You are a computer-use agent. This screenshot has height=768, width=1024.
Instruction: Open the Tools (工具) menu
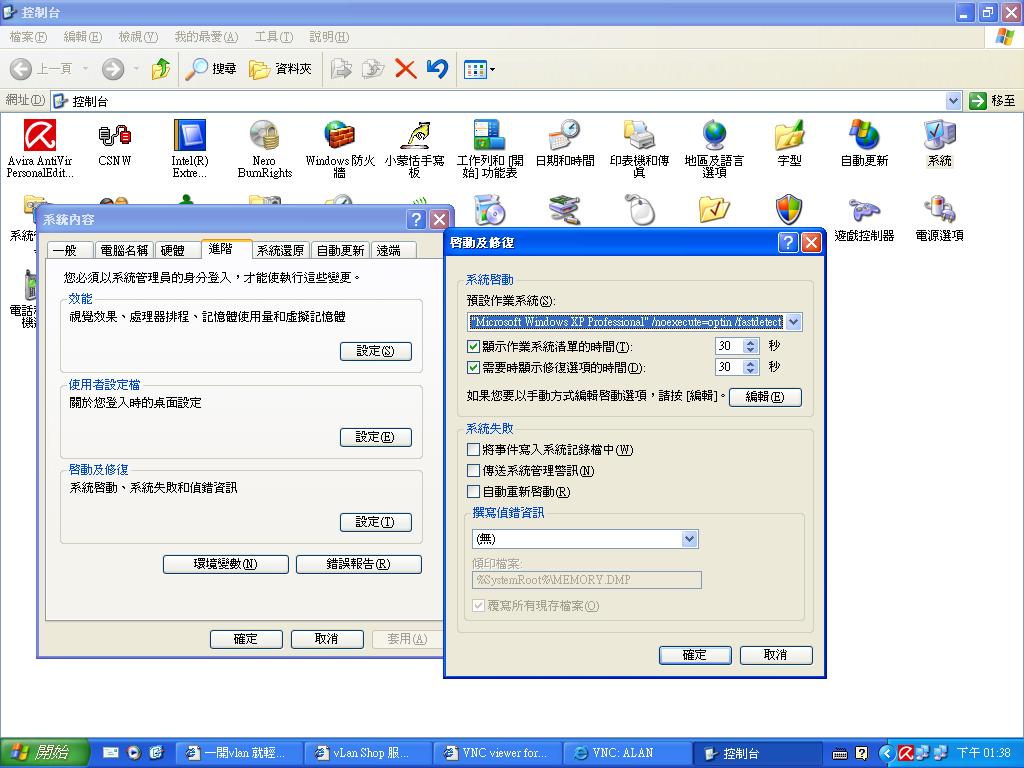click(273, 36)
